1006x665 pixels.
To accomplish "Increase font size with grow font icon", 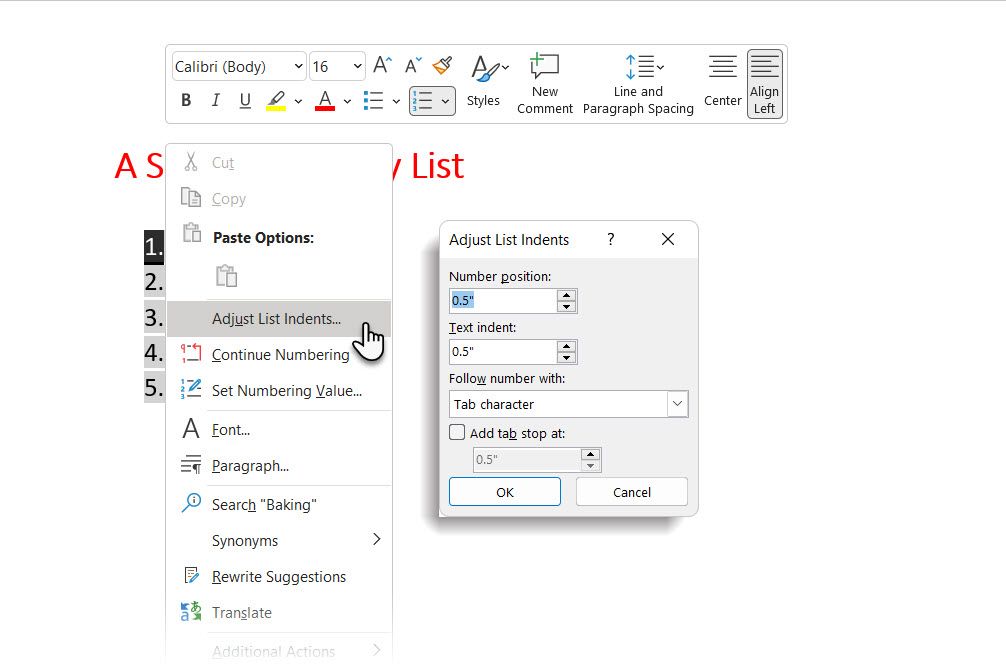I will (x=382, y=65).
